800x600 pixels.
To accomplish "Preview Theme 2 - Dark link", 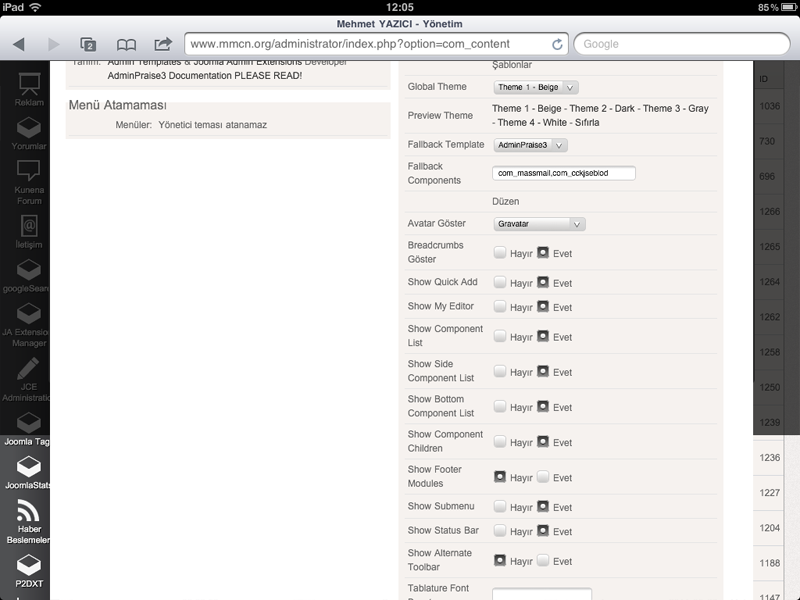I will [602, 109].
